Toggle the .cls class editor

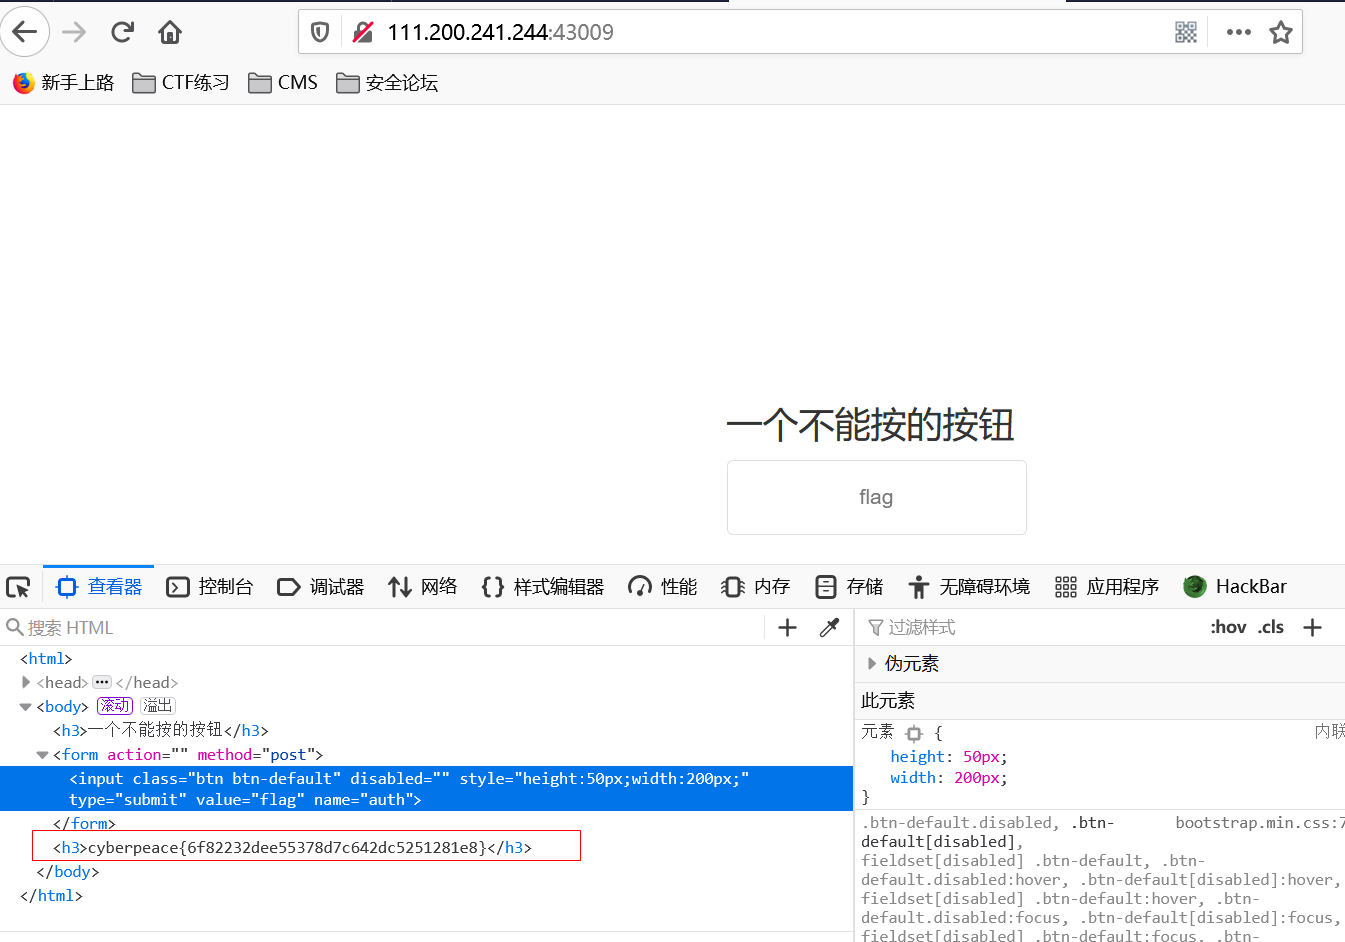click(x=1270, y=627)
